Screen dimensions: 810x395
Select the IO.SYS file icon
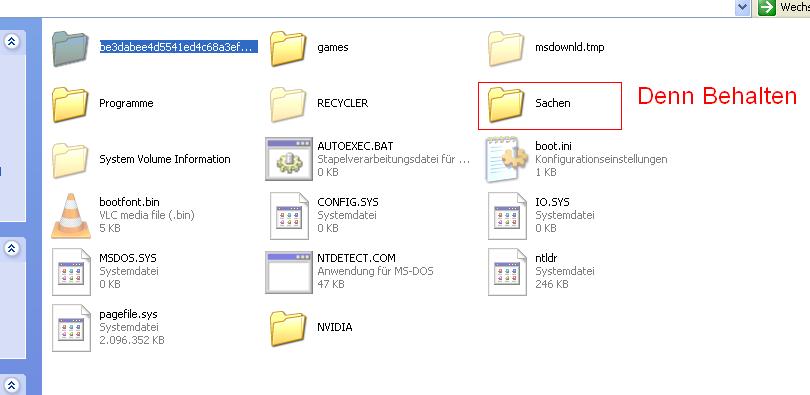(x=507, y=216)
